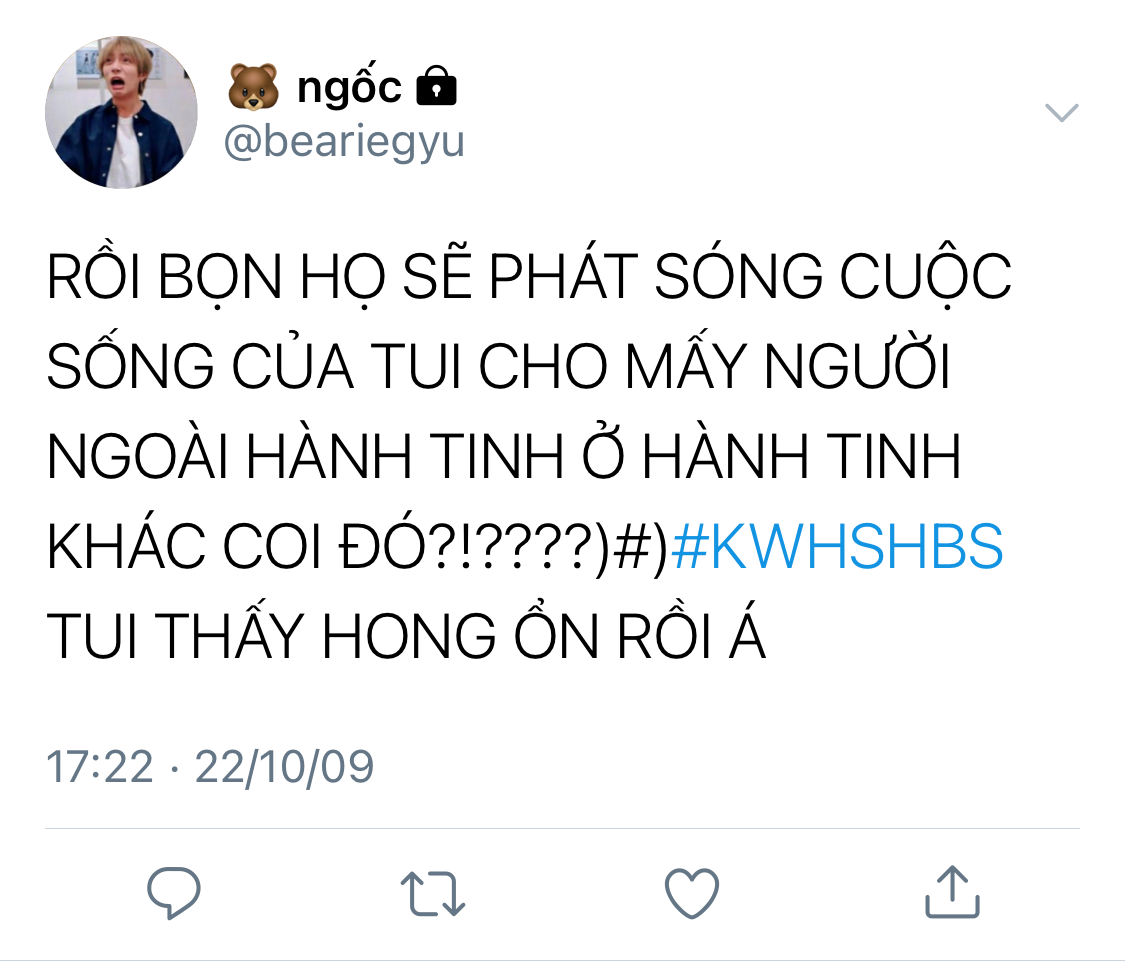Click the padlock icon next to ngốc

coord(436,86)
